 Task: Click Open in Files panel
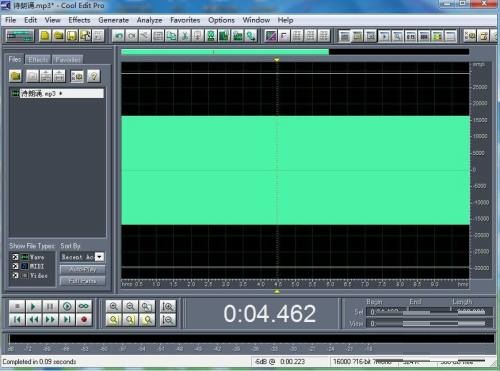click(x=15, y=76)
